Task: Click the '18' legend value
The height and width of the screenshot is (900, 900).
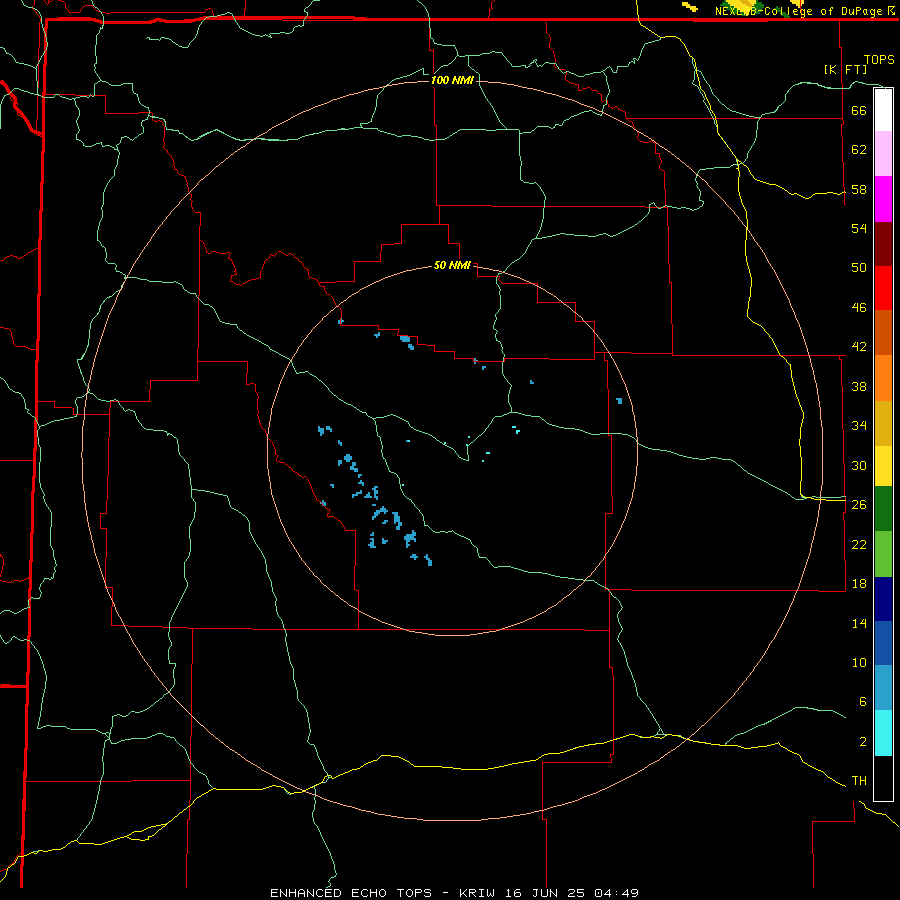Action: coord(859,584)
